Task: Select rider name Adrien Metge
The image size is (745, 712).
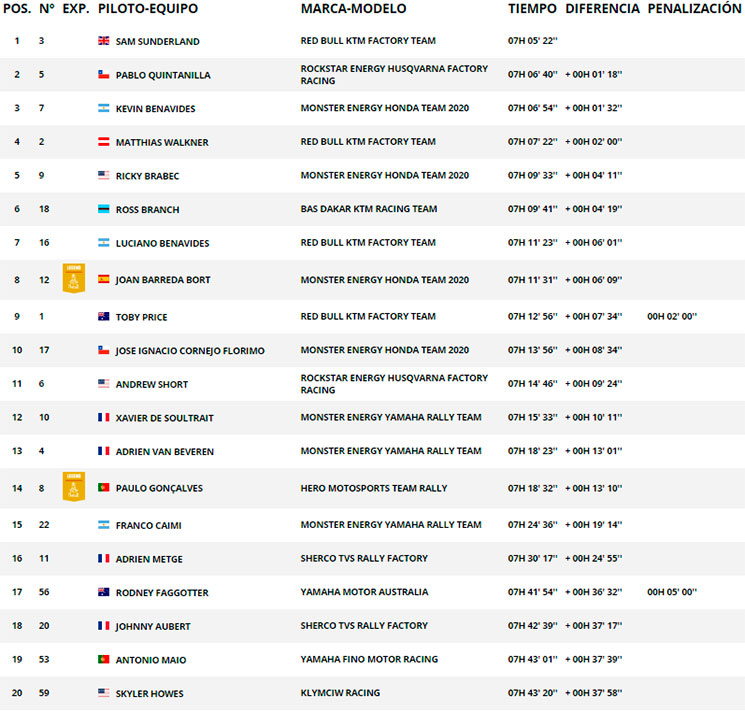Action: [149, 559]
